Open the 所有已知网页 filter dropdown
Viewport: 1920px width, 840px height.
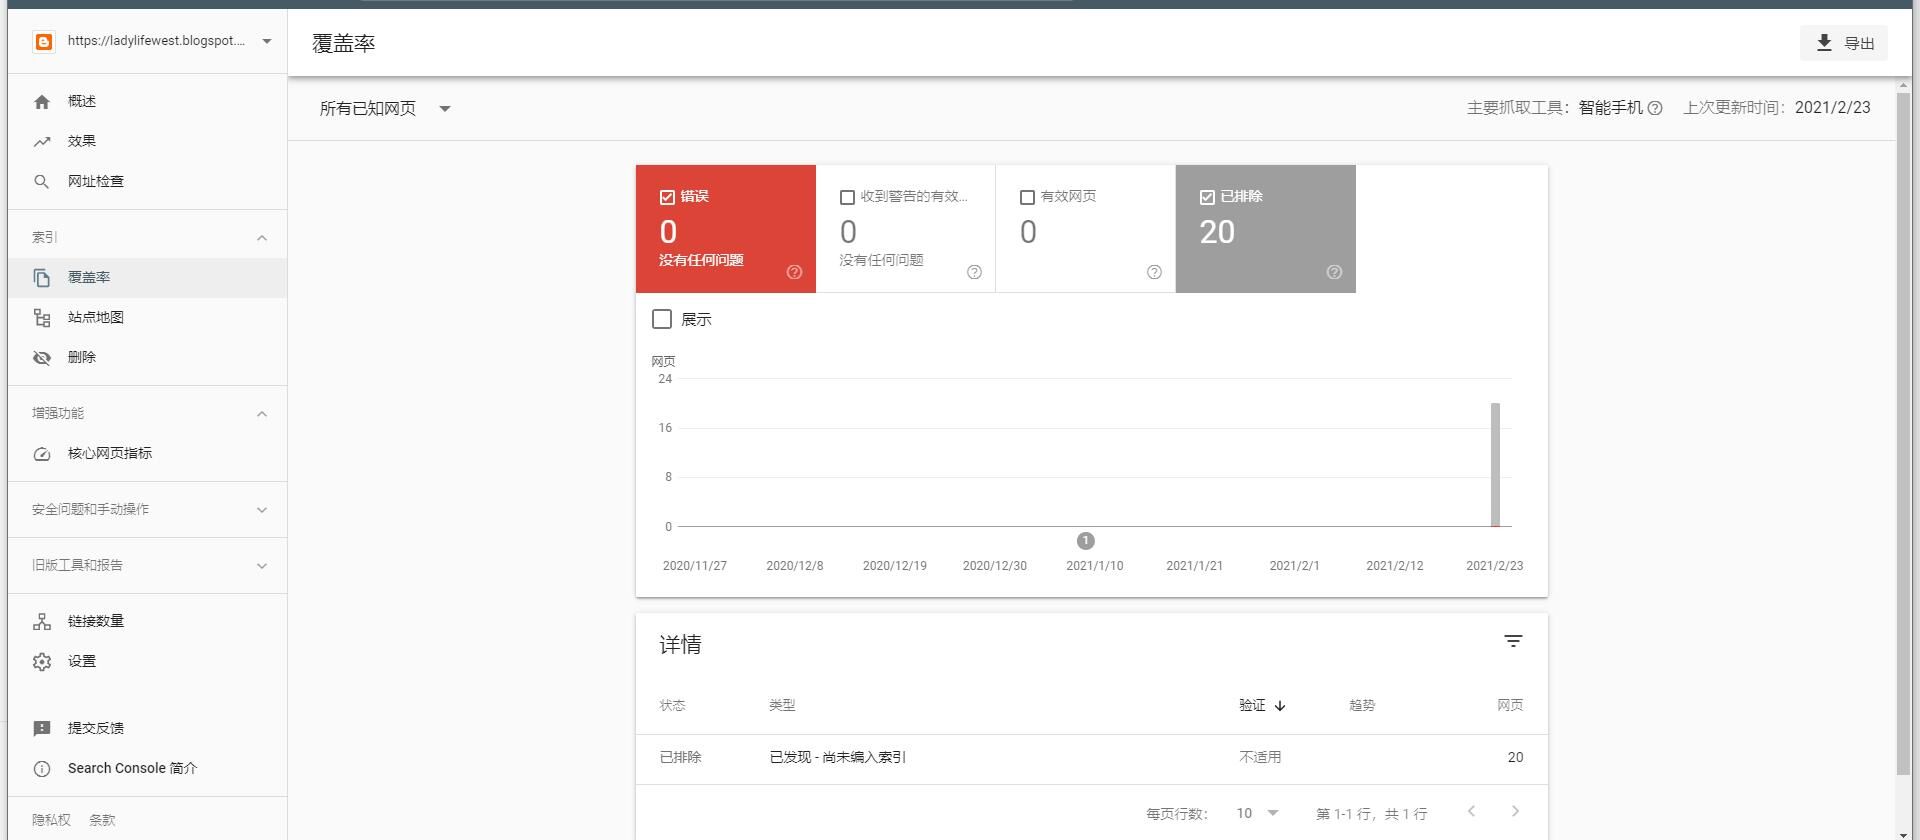coord(385,108)
